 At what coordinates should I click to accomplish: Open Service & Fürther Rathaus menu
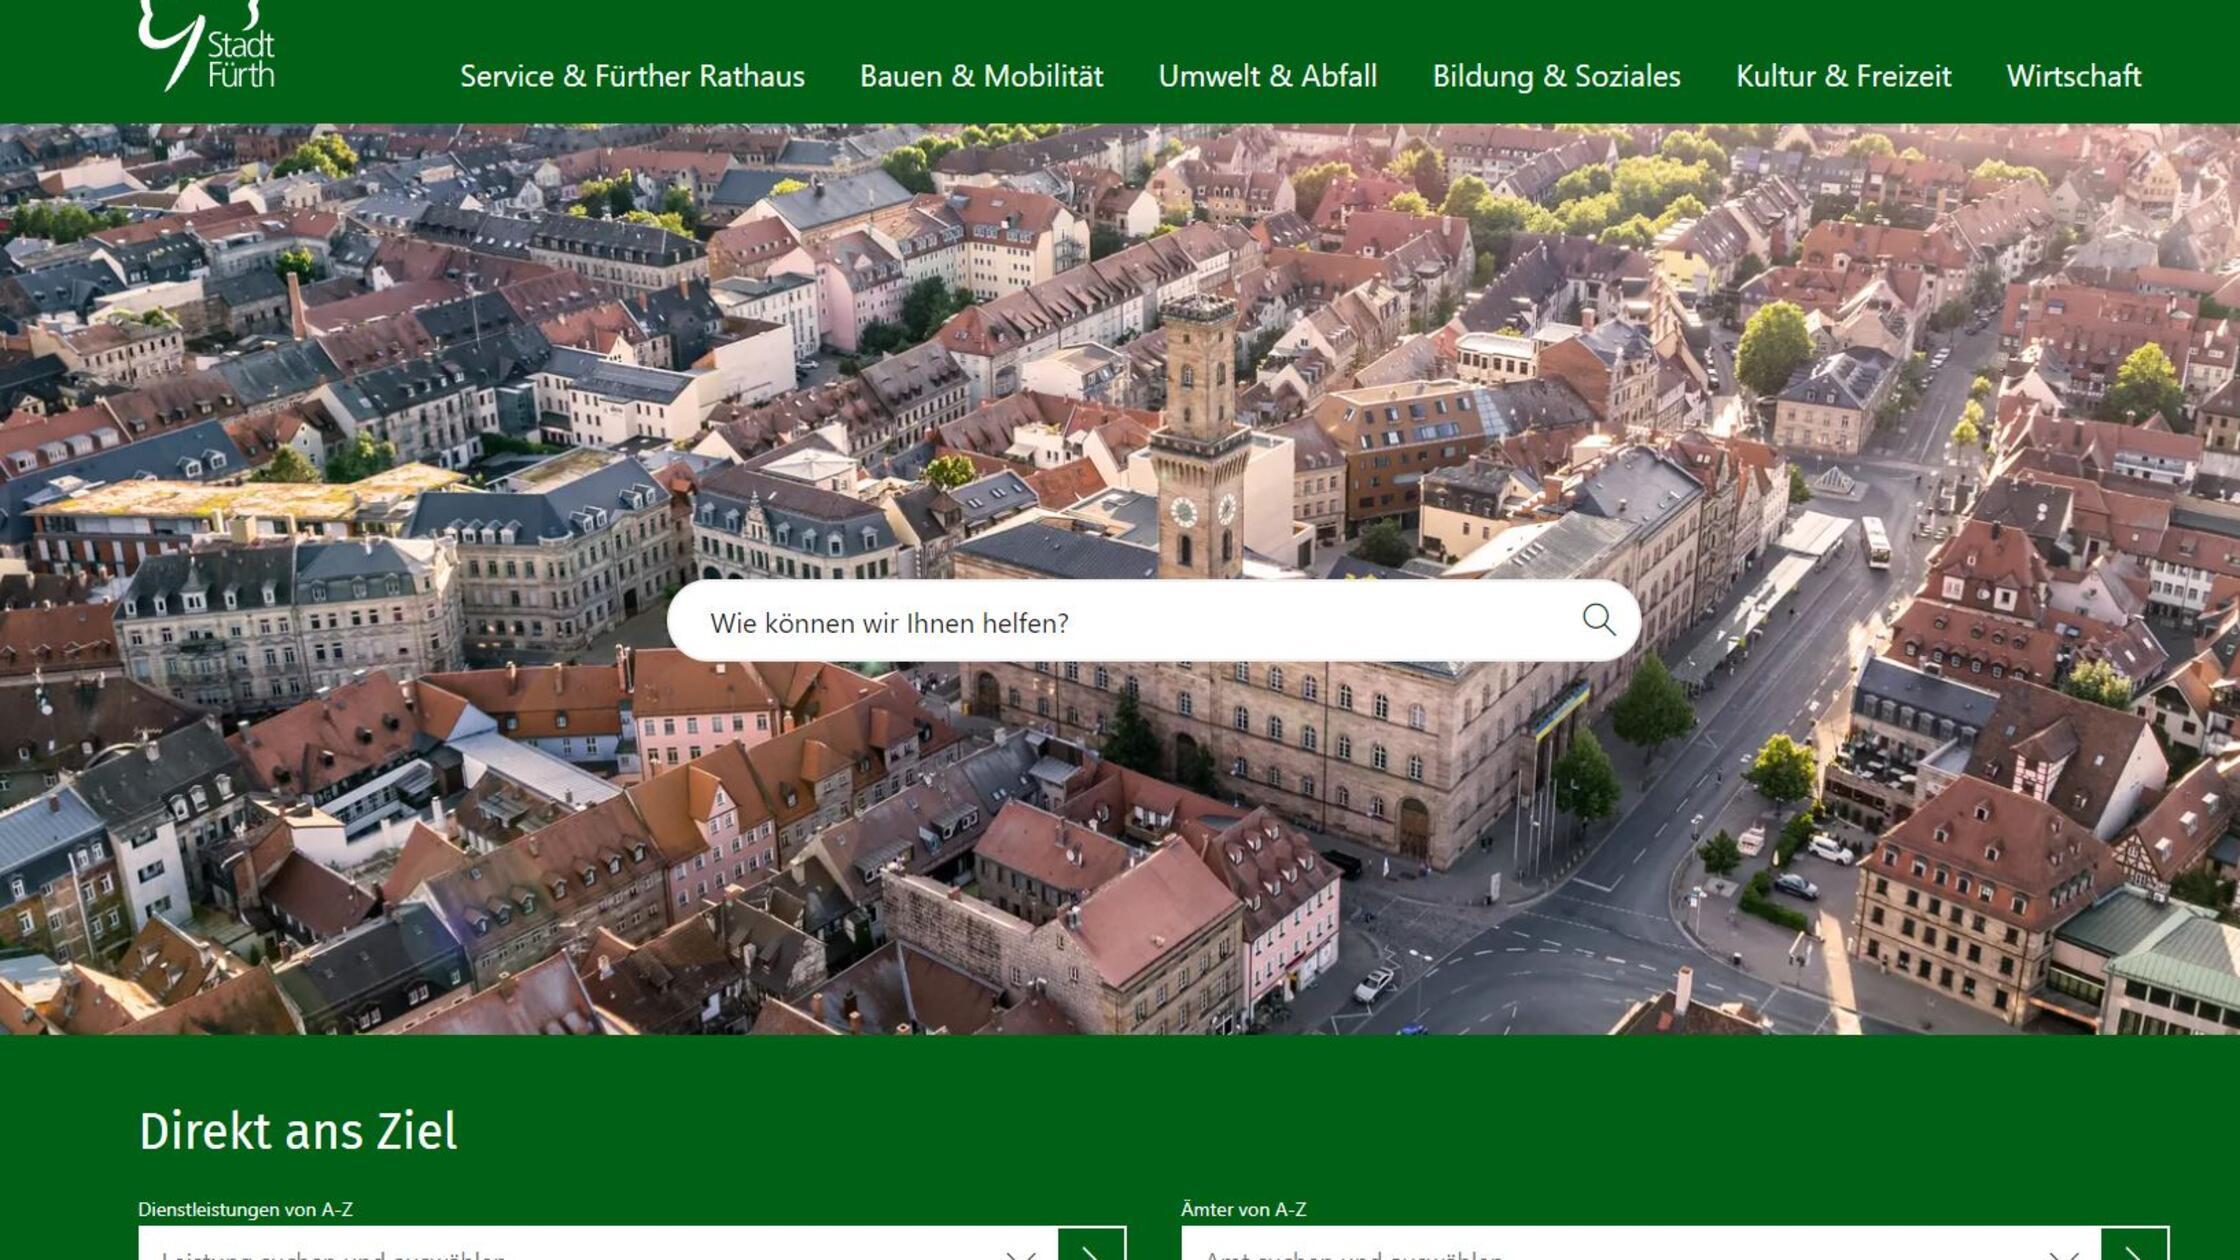(x=632, y=76)
